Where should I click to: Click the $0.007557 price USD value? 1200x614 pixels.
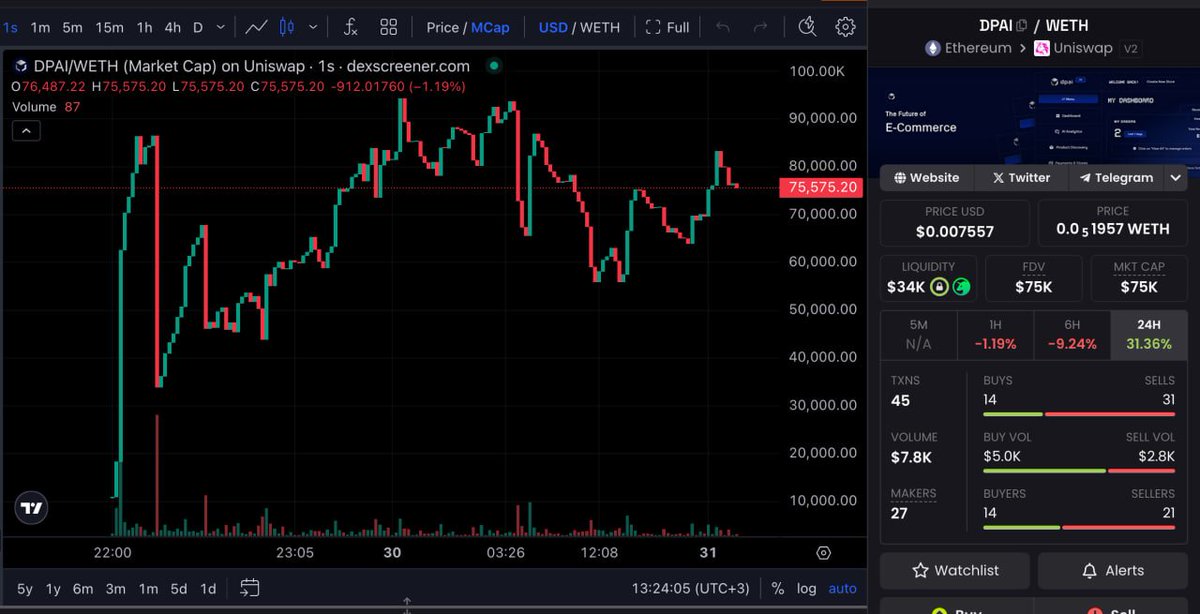(x=955, y=231)
